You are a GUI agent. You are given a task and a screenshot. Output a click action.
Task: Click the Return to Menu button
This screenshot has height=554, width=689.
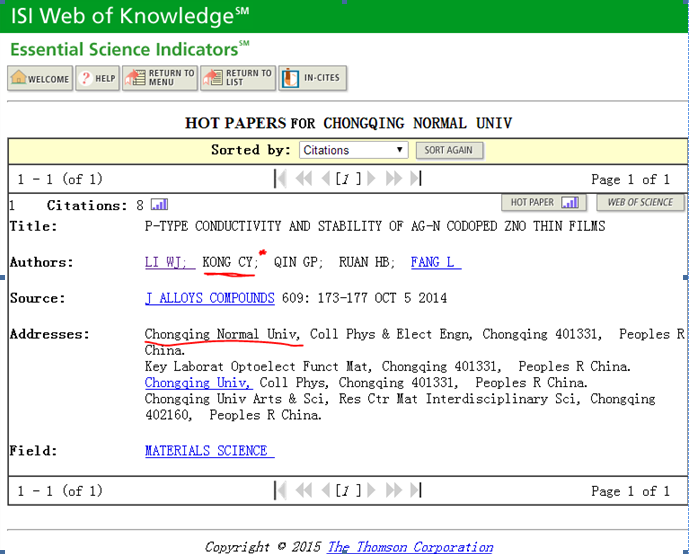160,79
